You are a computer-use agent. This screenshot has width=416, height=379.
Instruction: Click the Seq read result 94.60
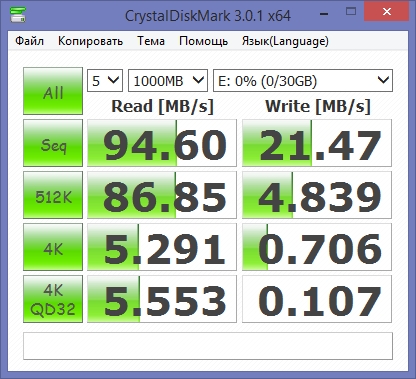162,143
